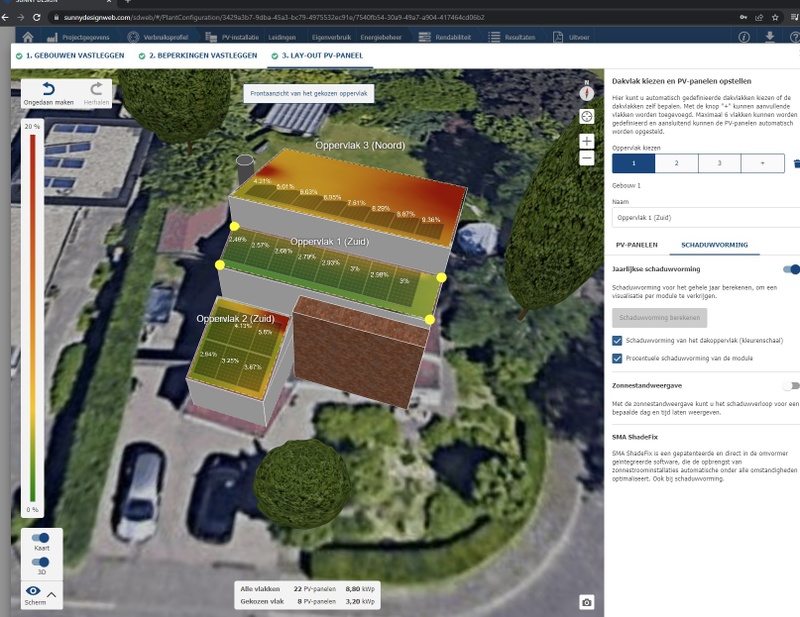800x617 pixels.
Task: Switch to SCHADUWVORMING tab
Action: coord(714,245)
